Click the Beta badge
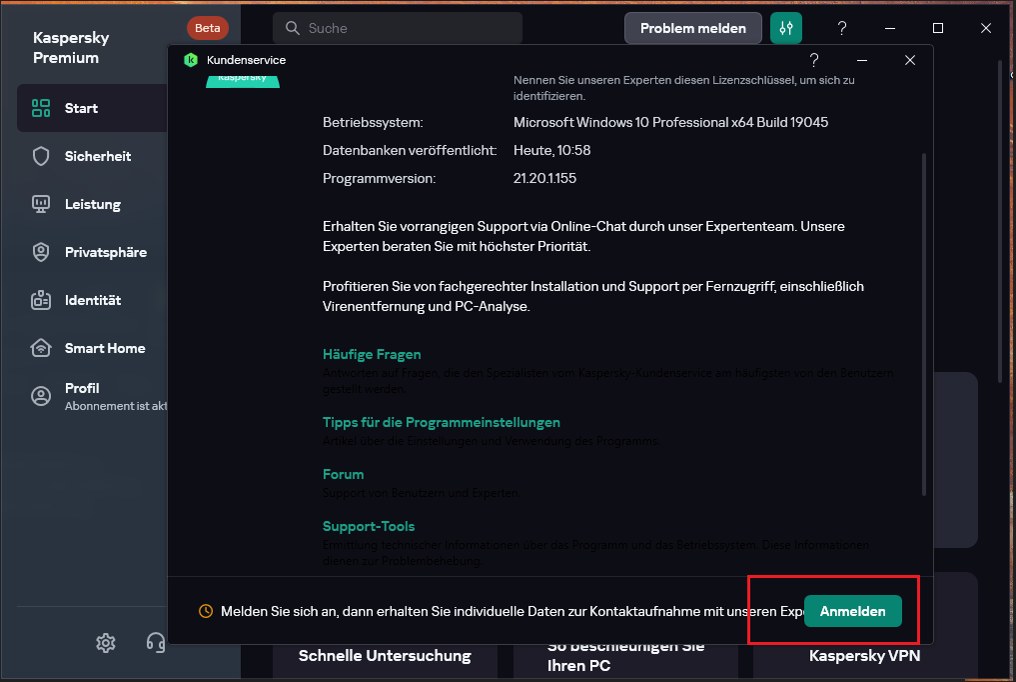This screenshot has height=682, width=1016. 207,28
